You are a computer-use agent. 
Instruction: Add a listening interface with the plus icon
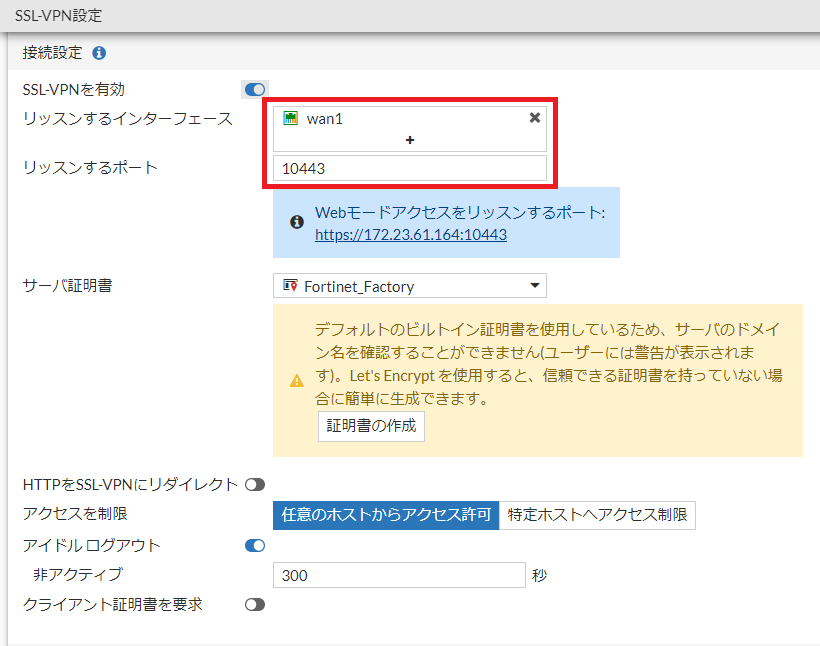410,140
